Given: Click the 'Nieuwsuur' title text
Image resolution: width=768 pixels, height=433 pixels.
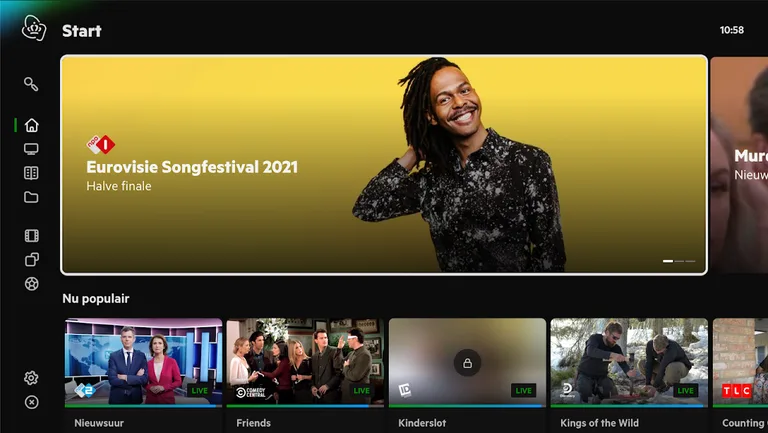Looking at the screenshot, I should click(x=99, y=423).
